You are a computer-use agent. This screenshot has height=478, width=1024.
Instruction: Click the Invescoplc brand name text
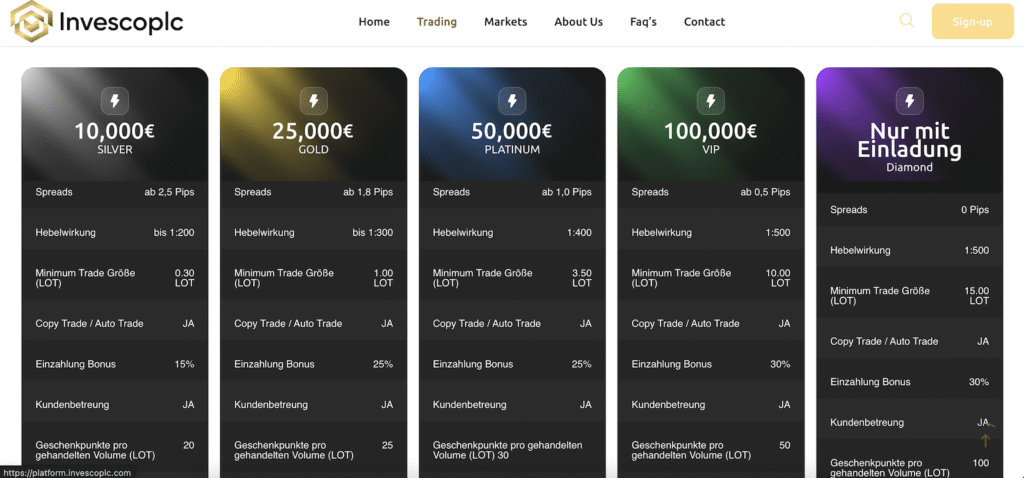[x=121, y=22]
